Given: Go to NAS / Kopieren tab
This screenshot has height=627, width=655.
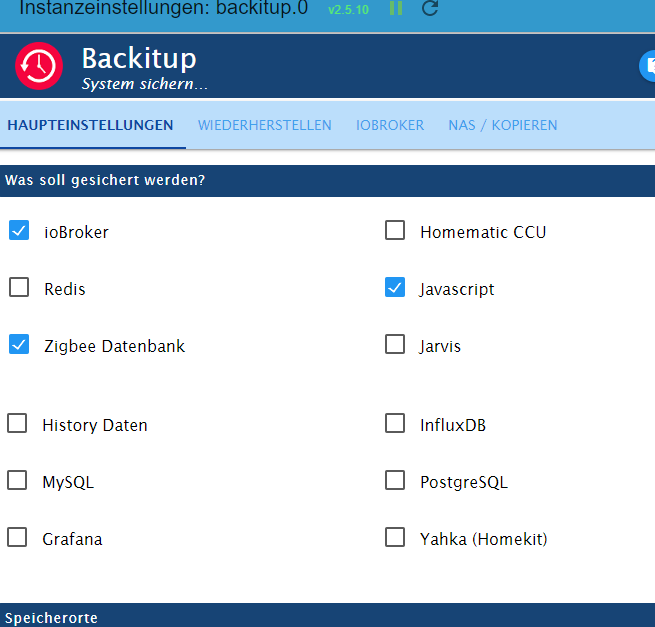Looking at the screenshot, I should point(503,125).
